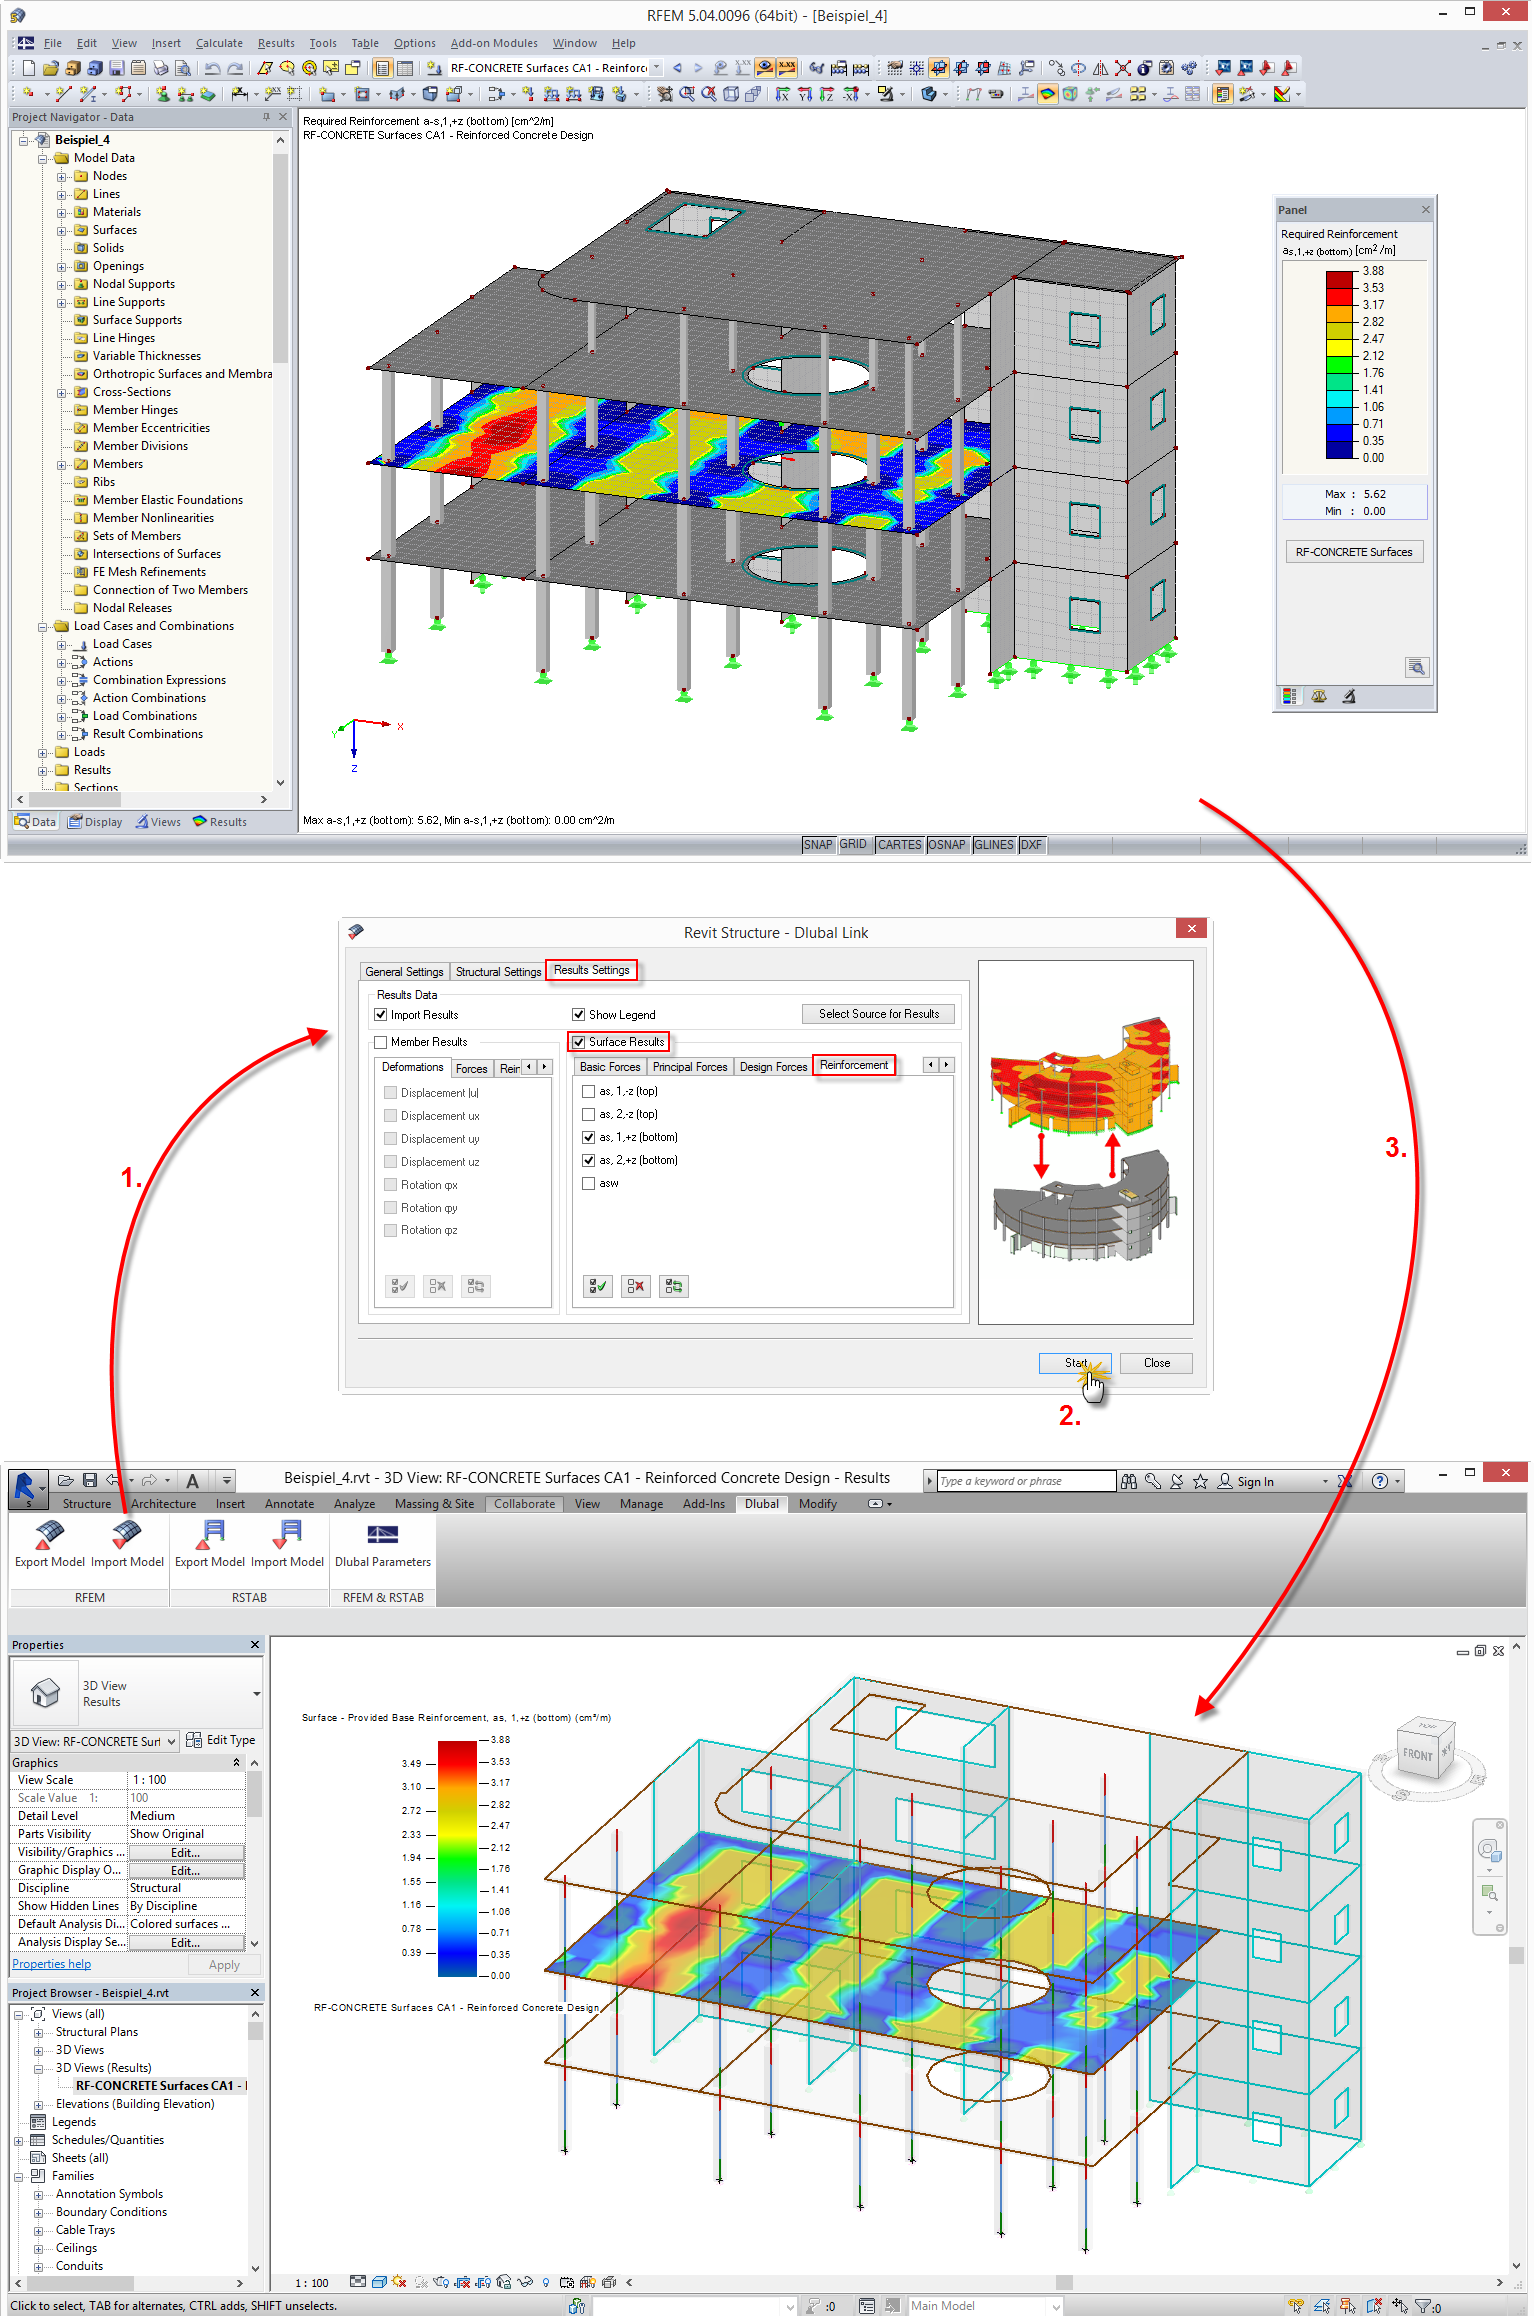Open Properties help link
Screen dimensions: 1534x2316
tap(51, 1964)
